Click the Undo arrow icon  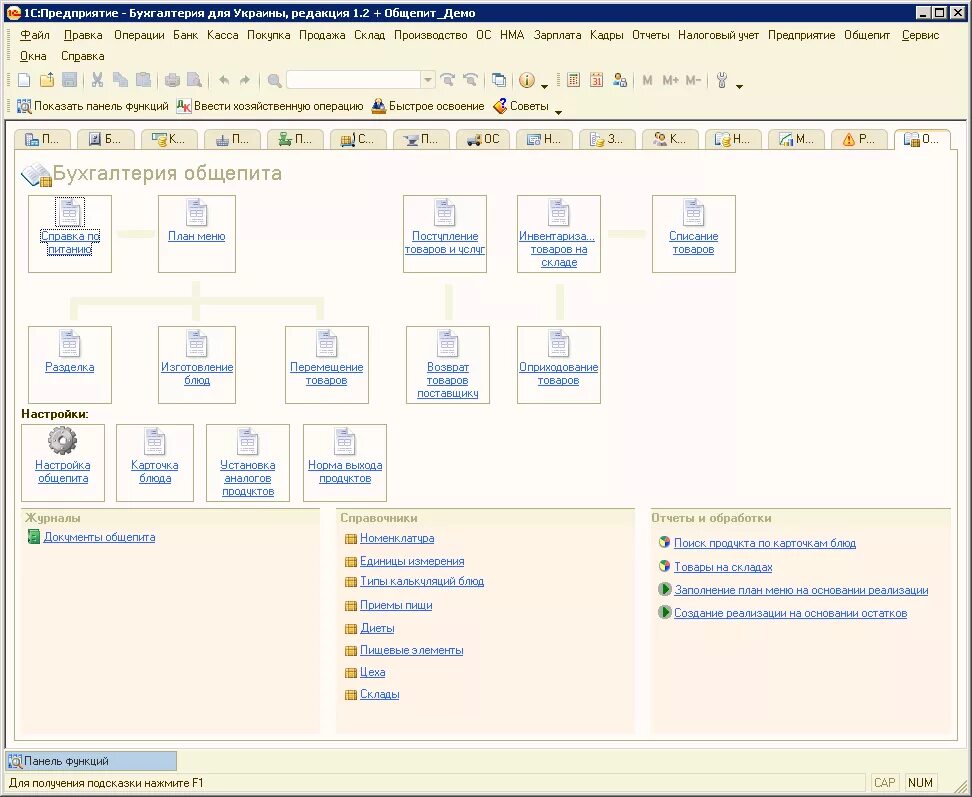coord(224,80)
